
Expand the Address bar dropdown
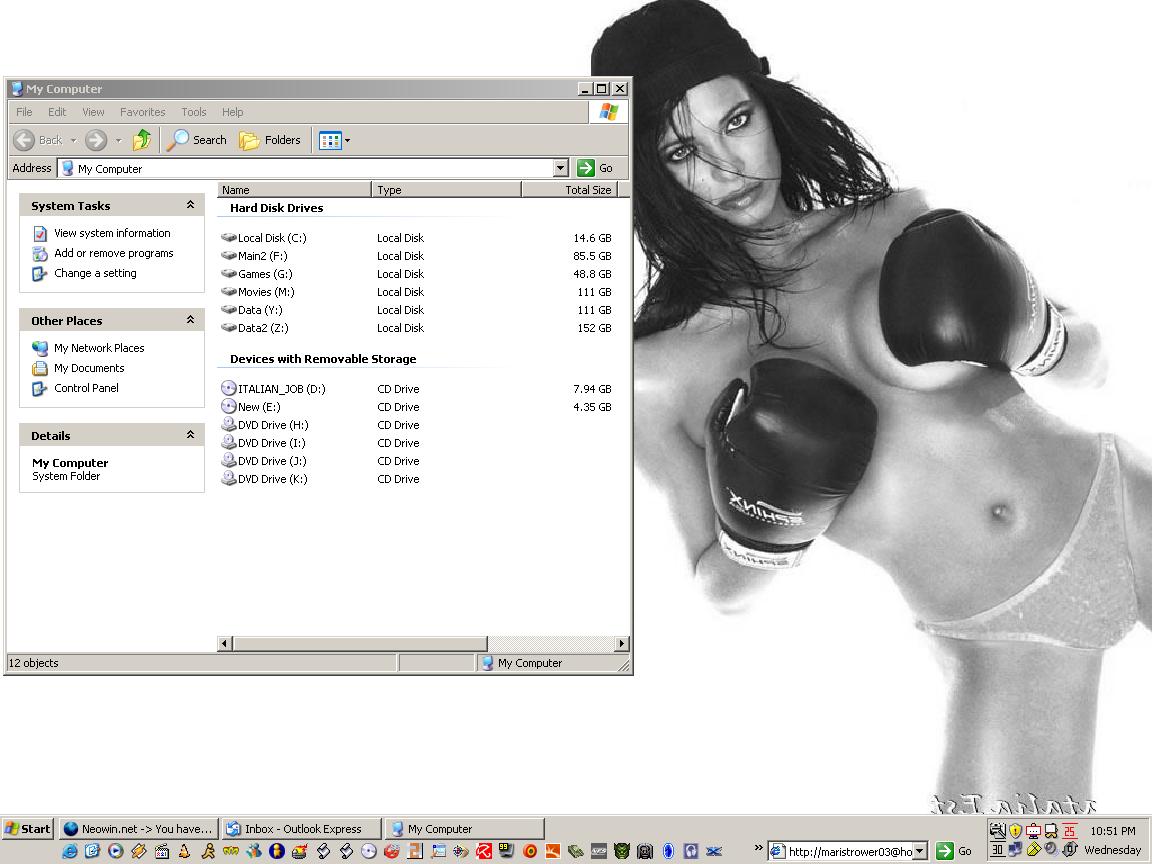pos(560,168)
